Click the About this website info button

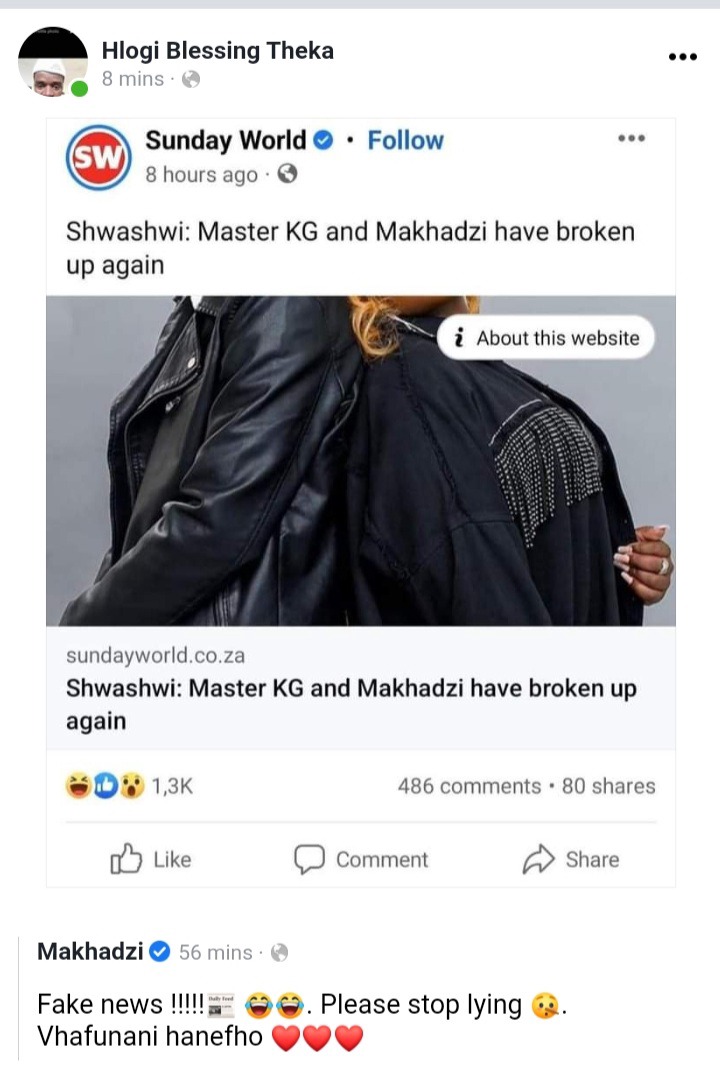click(x=546, y=338)
